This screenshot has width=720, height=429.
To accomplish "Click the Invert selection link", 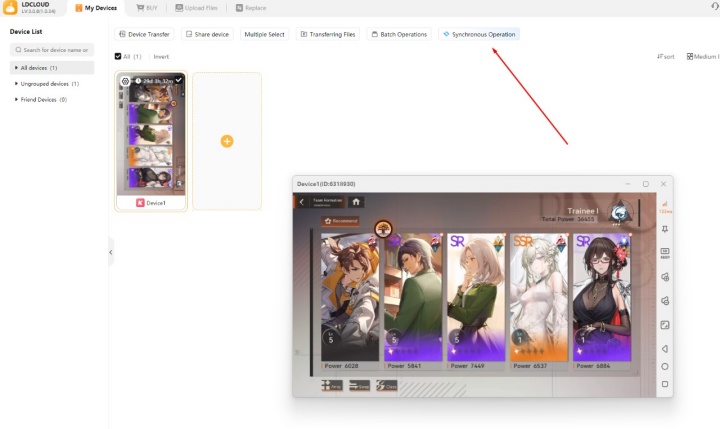I will 161,56.
